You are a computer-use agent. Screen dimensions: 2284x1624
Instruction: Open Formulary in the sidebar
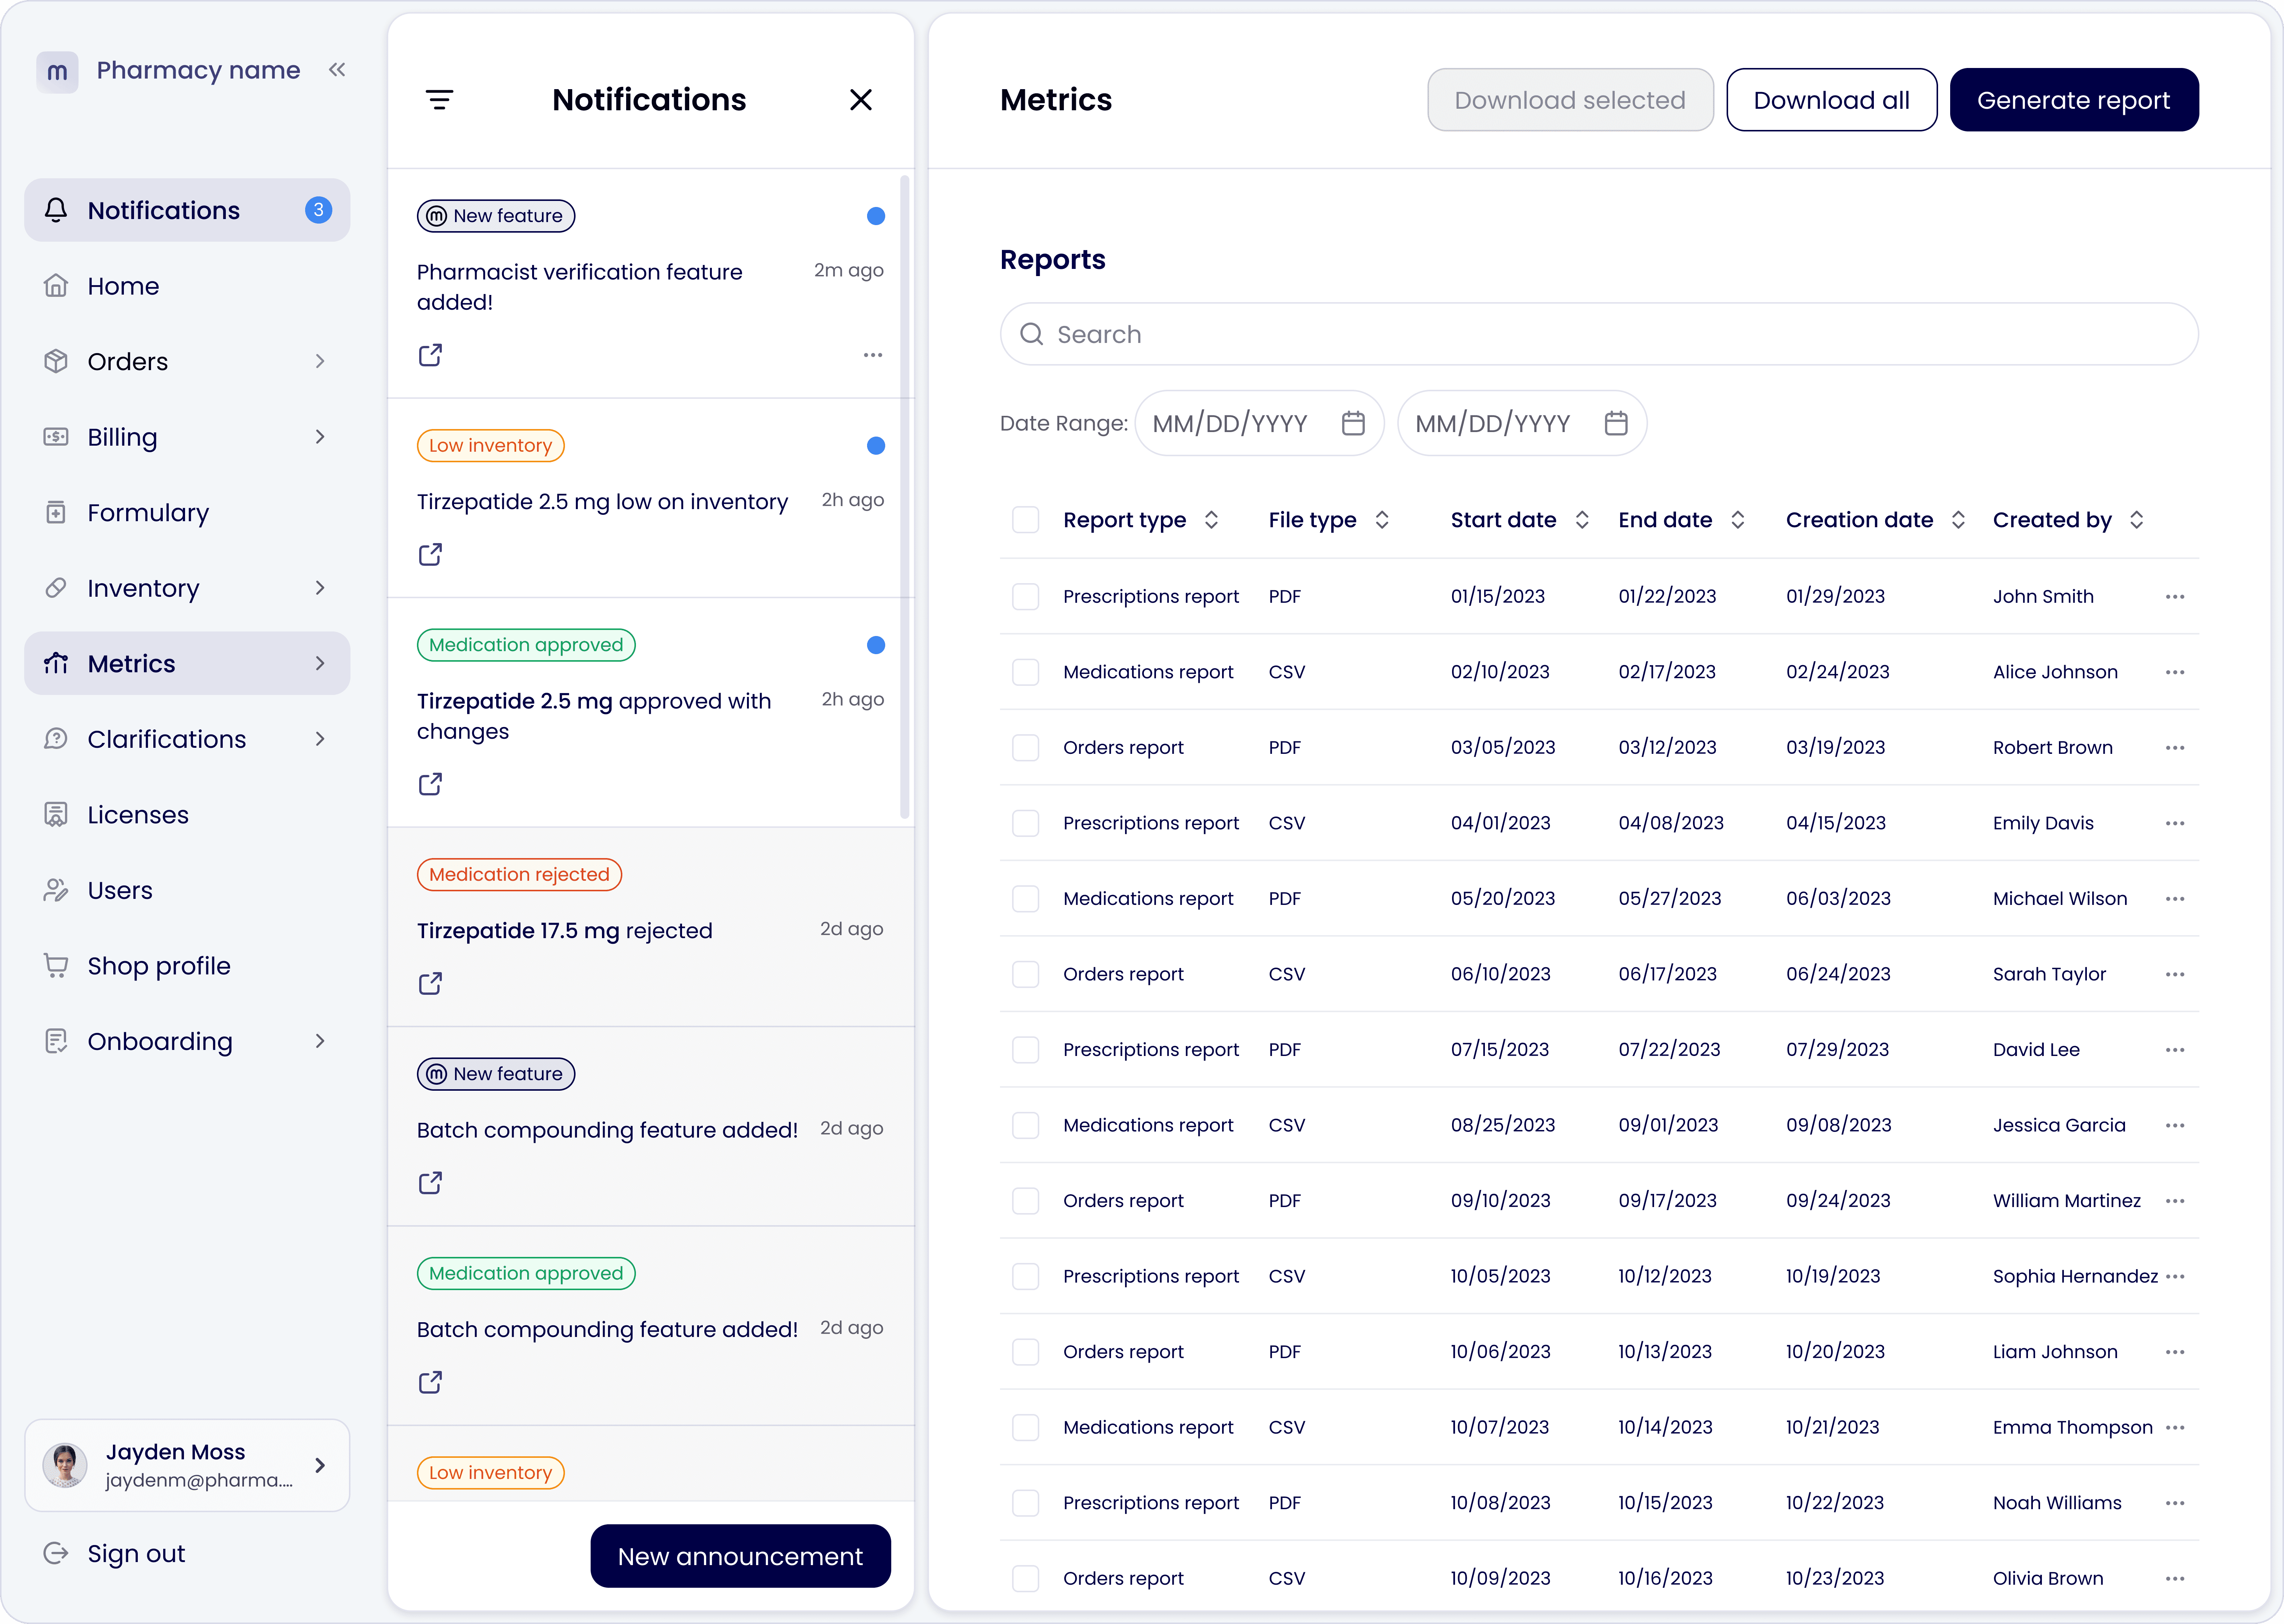pos(187,513)
